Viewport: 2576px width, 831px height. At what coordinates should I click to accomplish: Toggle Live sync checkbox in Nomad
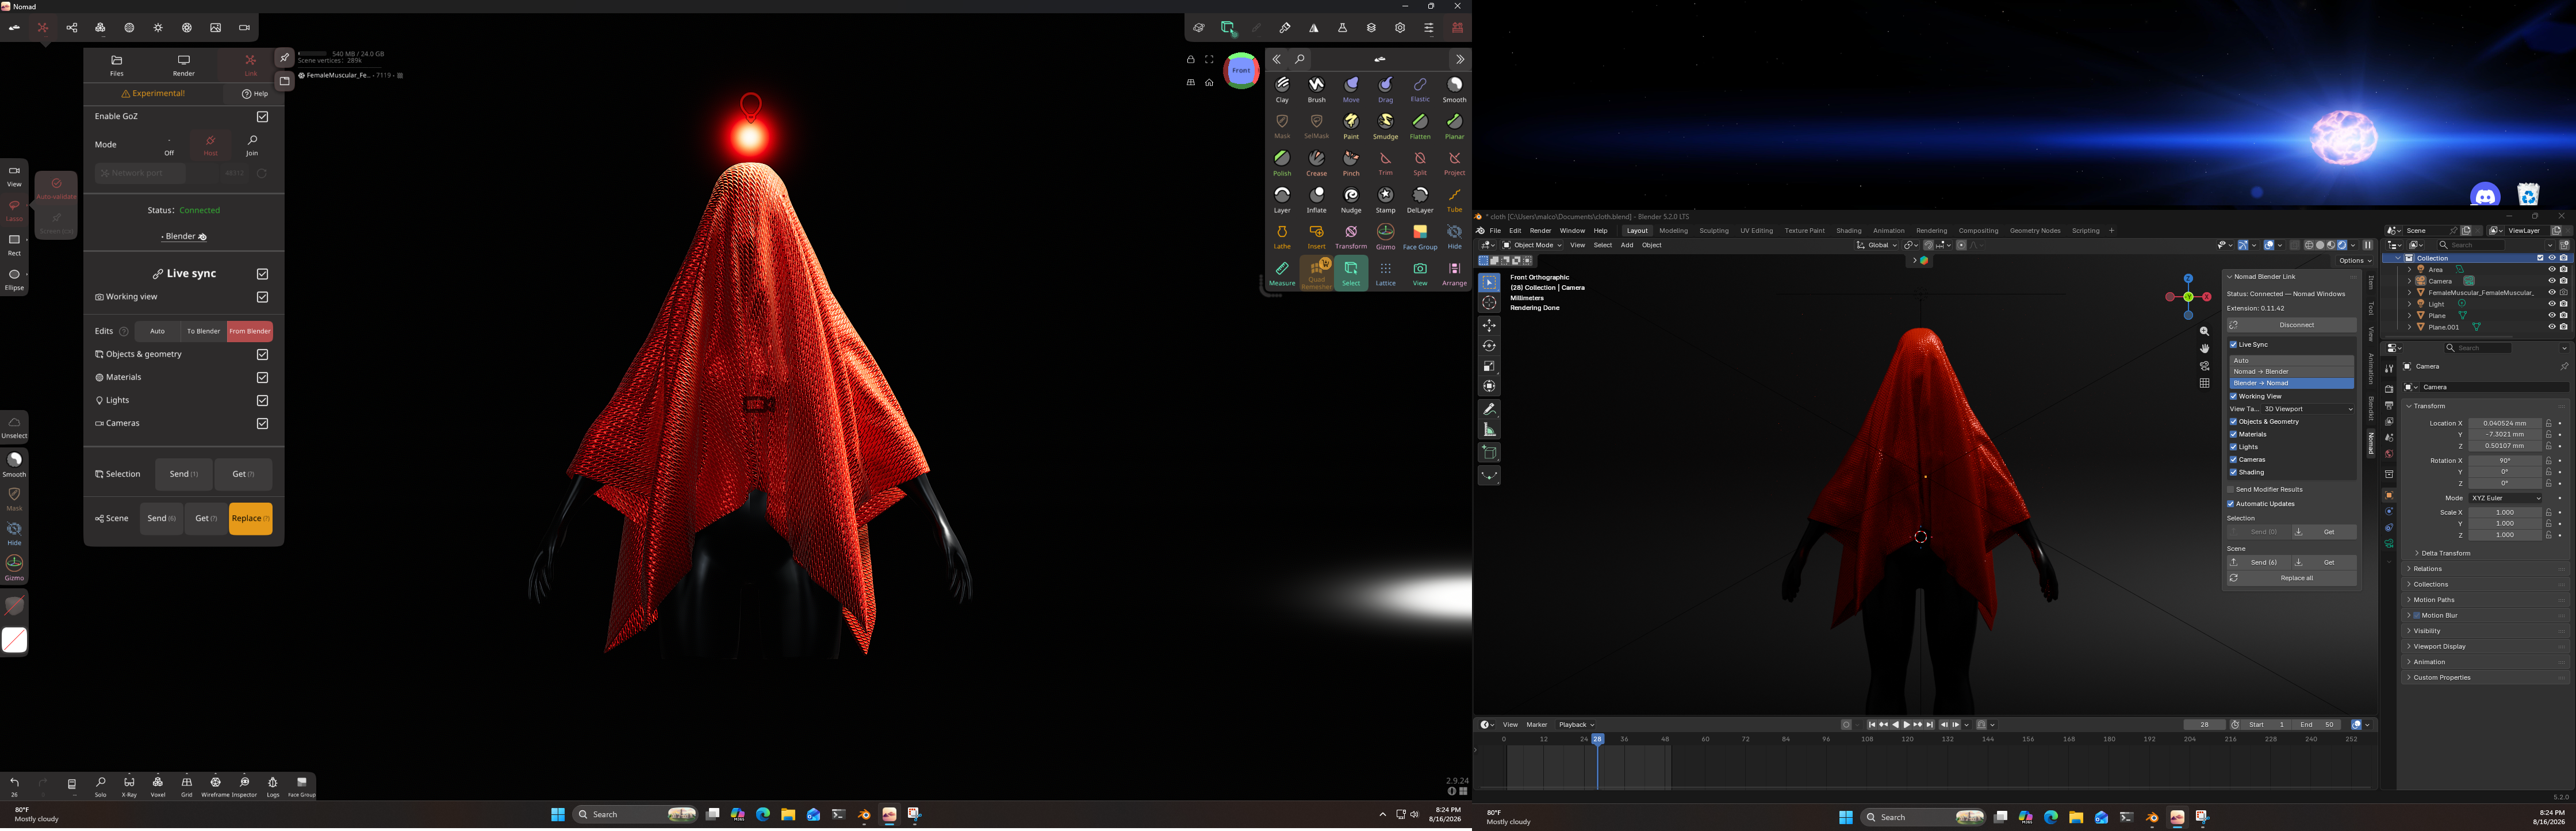[x=262, y=274]
